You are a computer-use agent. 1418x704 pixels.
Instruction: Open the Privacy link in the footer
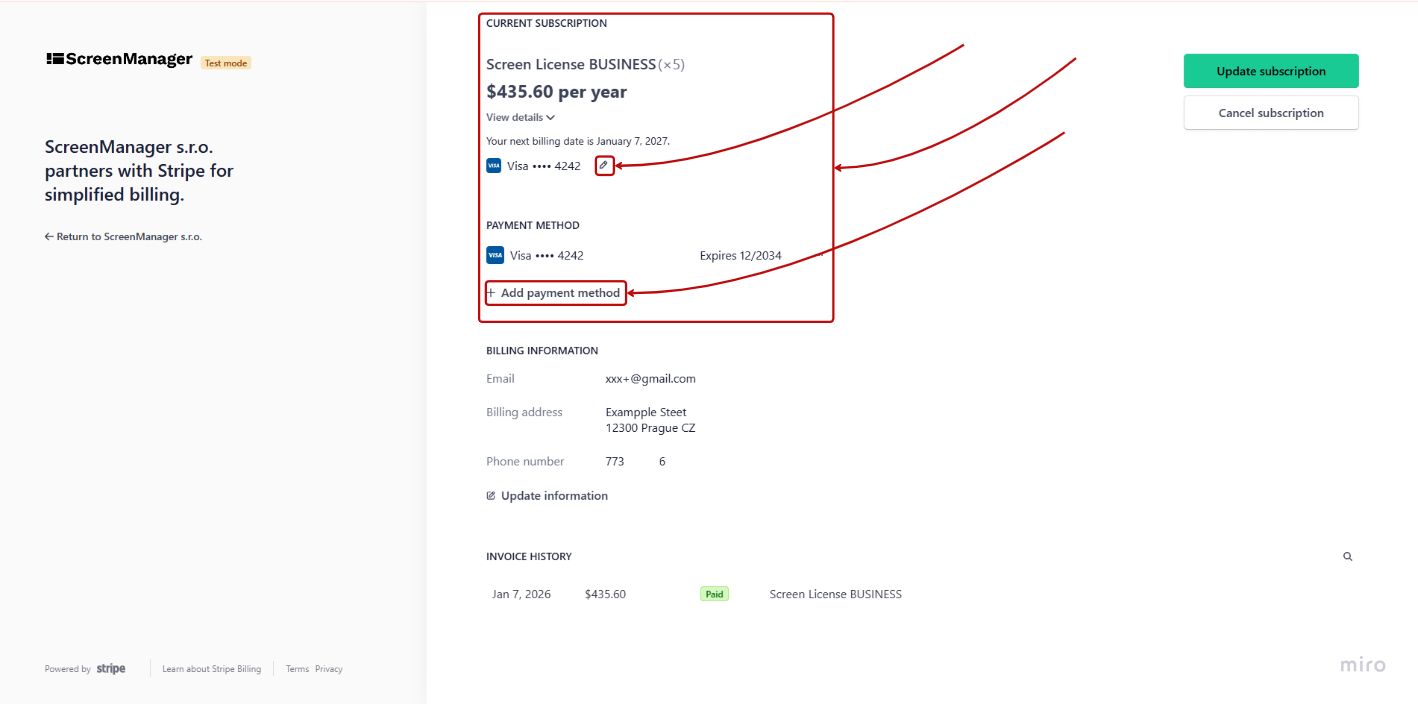[329, 669]
